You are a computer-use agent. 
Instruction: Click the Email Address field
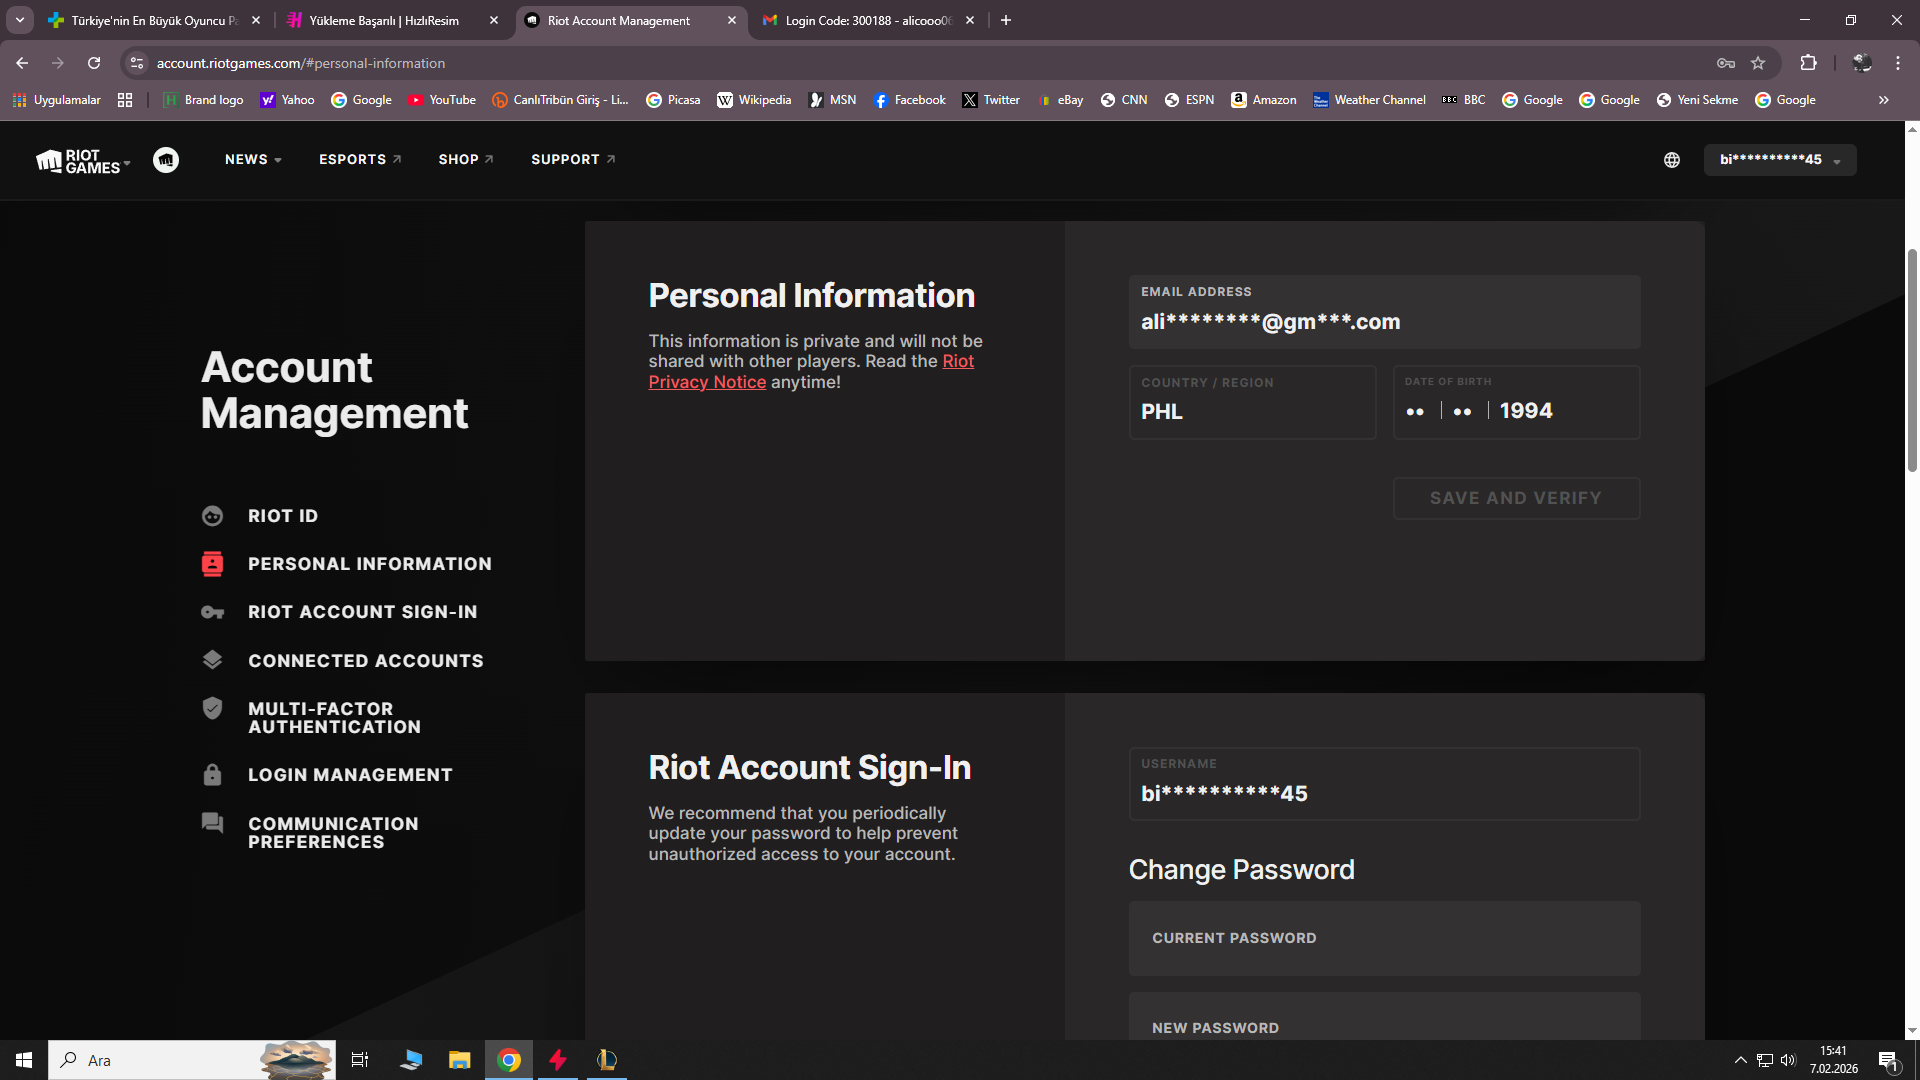coord(1384,312)
